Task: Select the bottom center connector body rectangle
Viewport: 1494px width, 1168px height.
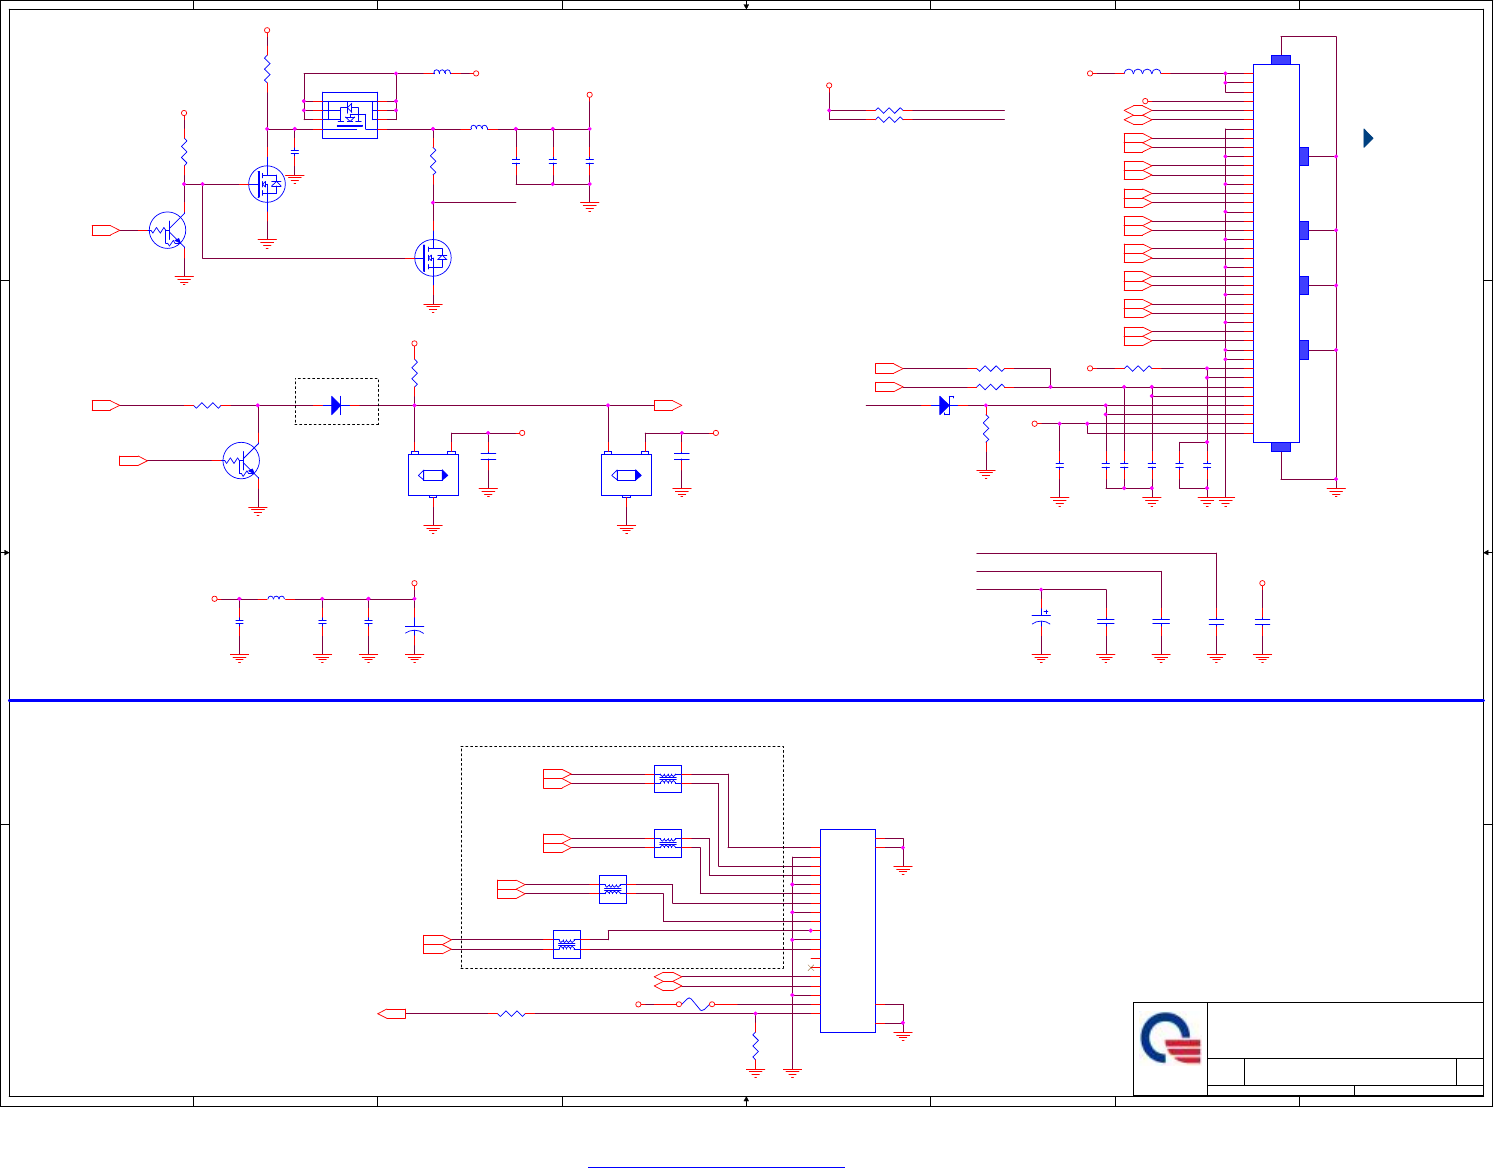Action: point(848,931)
